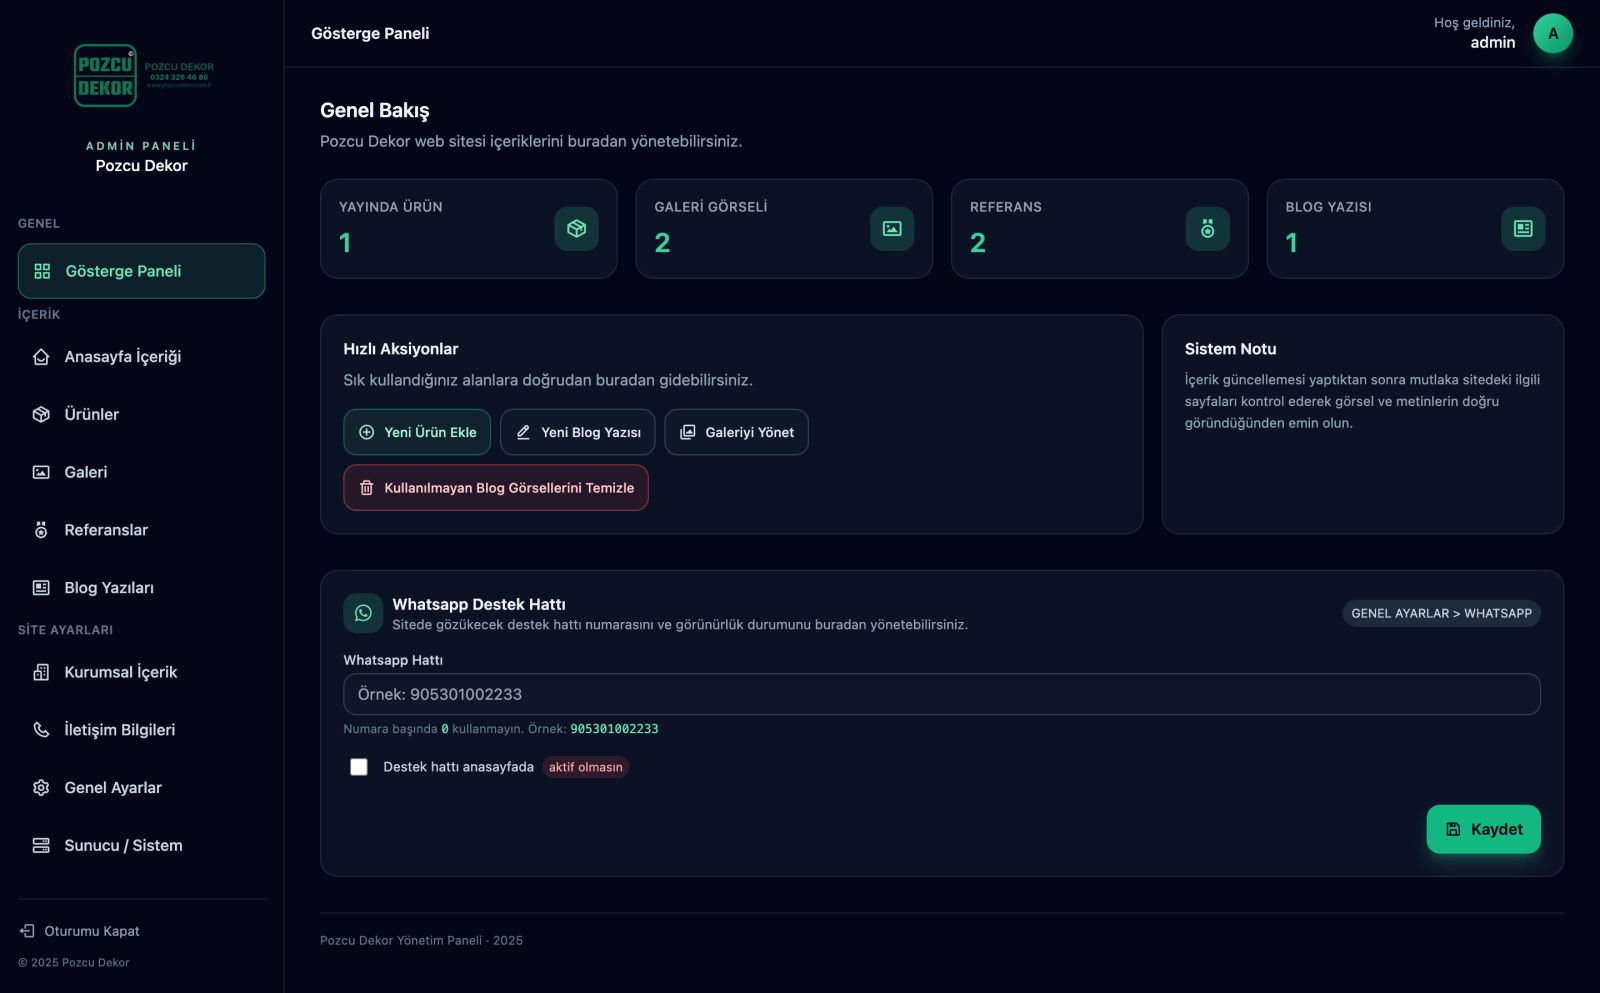Viewport: 1600px width, 993px height.
Task: Click the WhatsApp icon in Destek Hattı section
Action: click(x=362, y=613)
